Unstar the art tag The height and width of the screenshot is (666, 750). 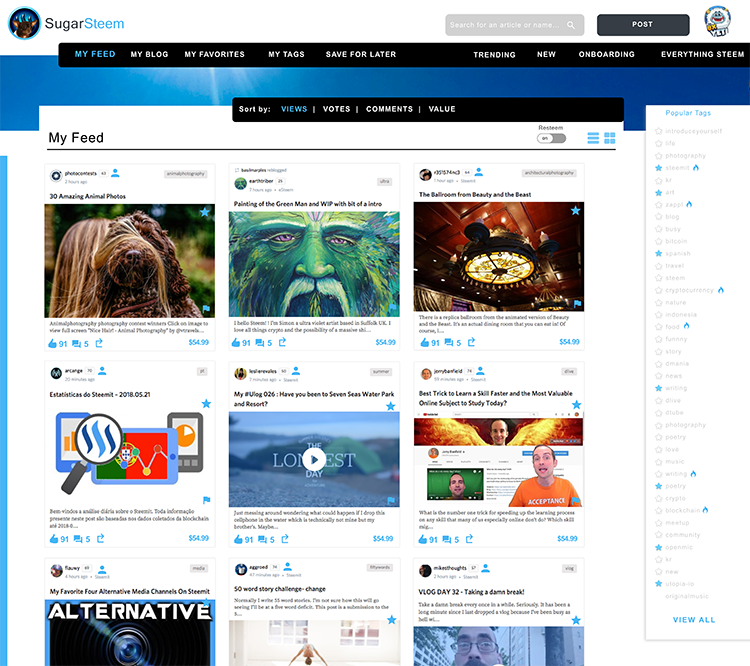[x=659, y=192]
